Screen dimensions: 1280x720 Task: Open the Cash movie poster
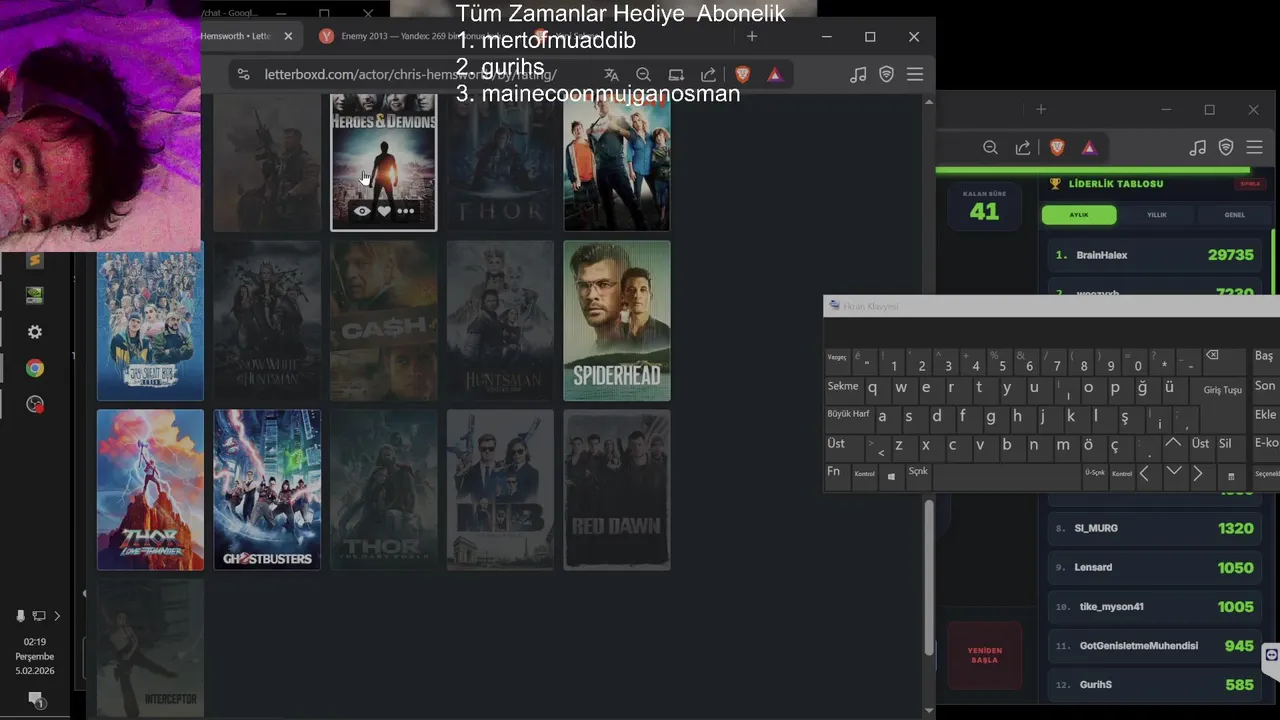click(x=384, y=321)
